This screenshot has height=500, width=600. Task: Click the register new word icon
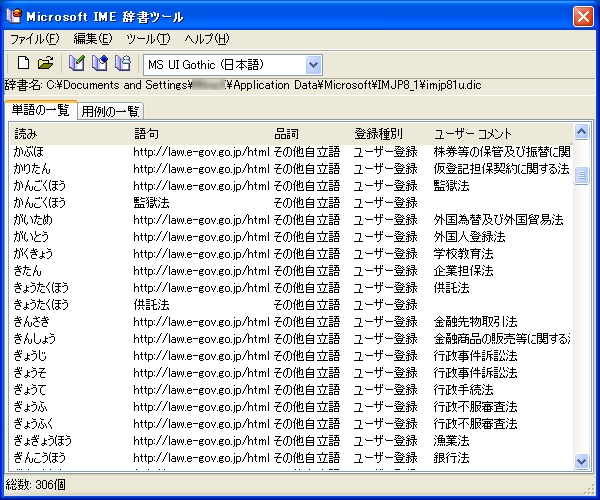(x=77, y=63)
